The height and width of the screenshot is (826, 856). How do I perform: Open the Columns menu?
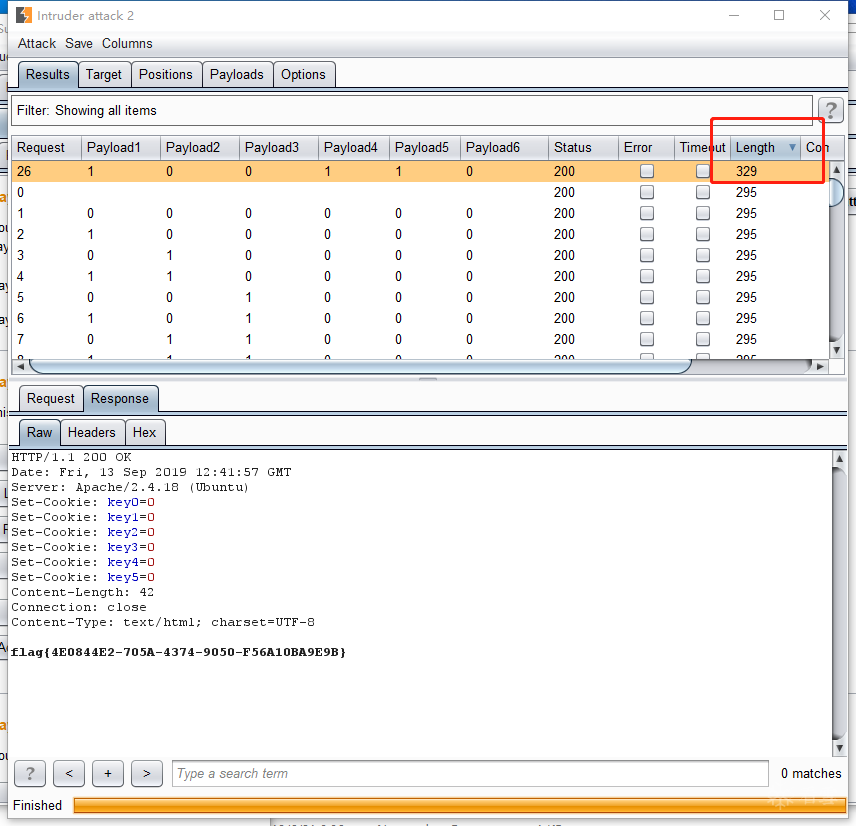point(127,43)
